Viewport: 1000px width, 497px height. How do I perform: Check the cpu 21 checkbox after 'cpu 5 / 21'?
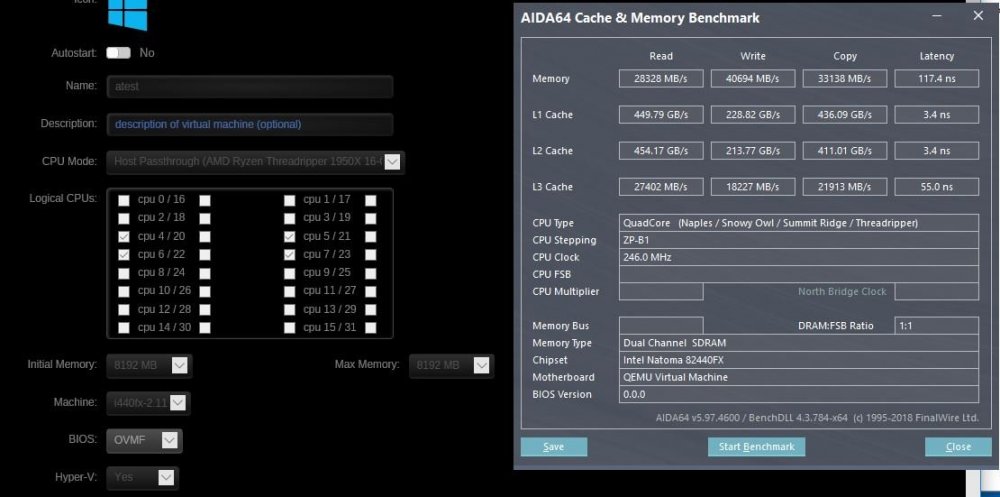(x=371, y=237)
